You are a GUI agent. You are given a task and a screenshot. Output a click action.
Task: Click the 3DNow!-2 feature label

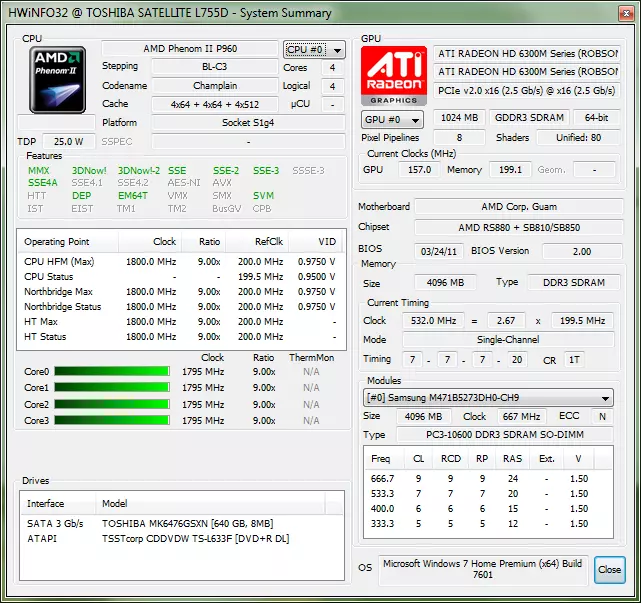click(x=139, y=170)
